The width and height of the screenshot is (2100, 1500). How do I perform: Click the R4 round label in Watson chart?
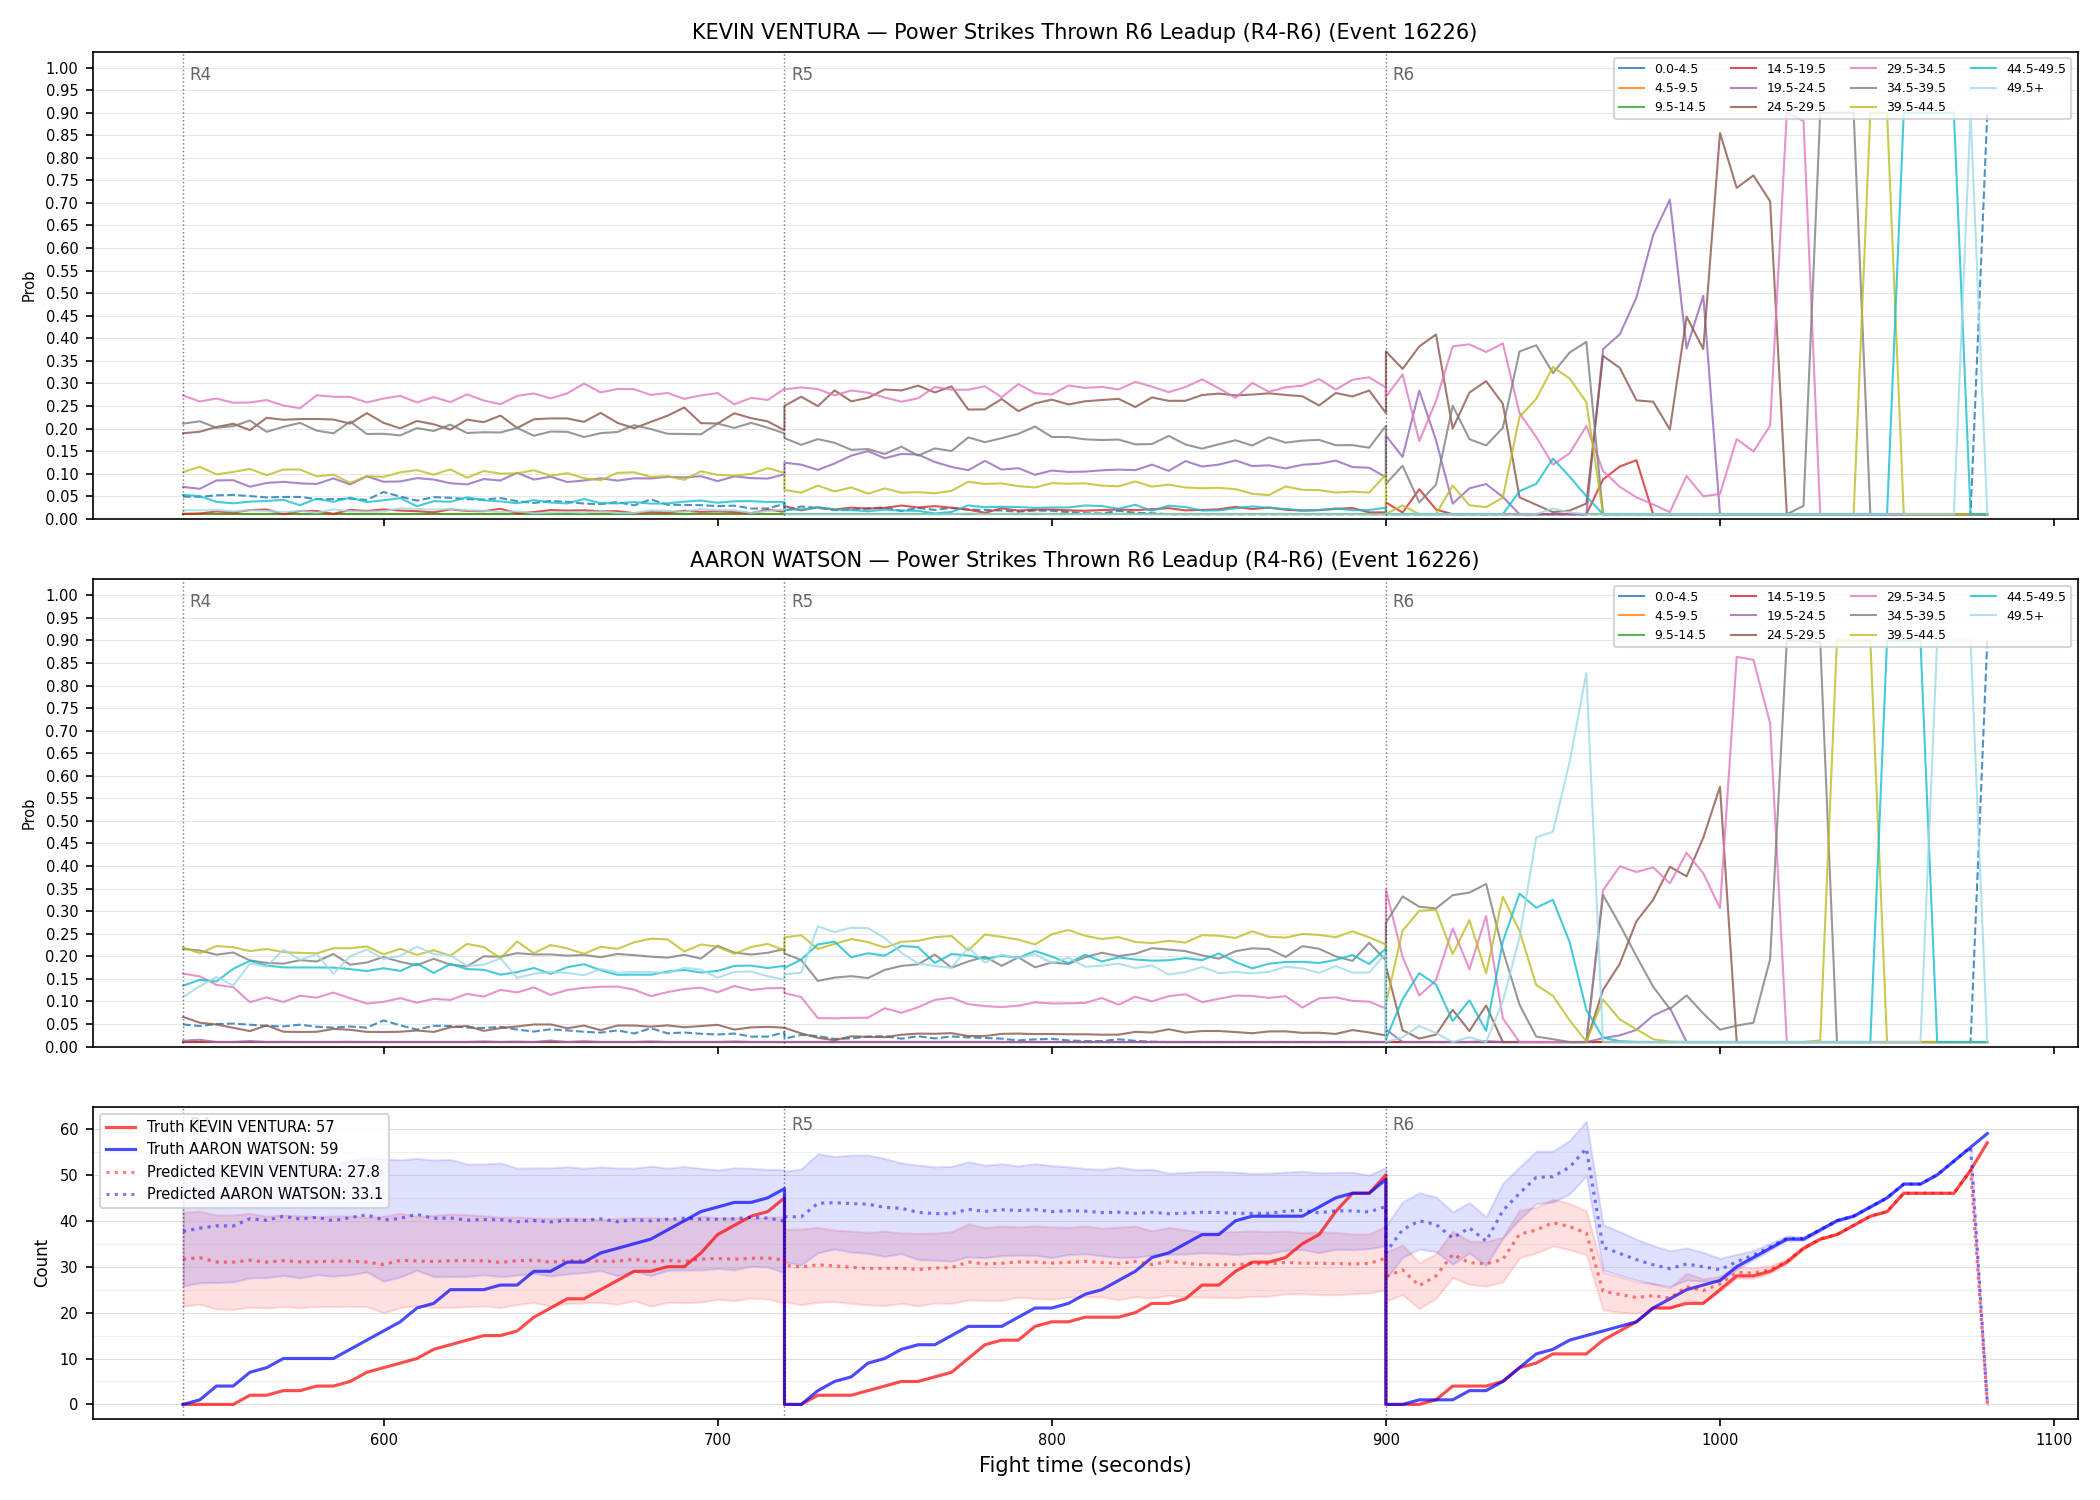pos(200,601)
